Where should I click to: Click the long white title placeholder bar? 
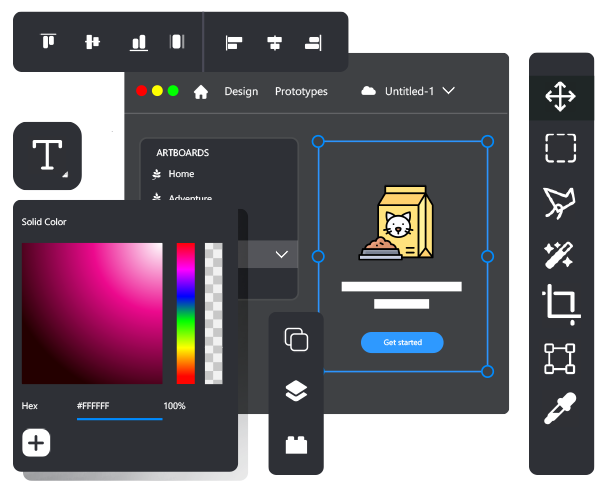pyautogui.click(x=401, y=287)
